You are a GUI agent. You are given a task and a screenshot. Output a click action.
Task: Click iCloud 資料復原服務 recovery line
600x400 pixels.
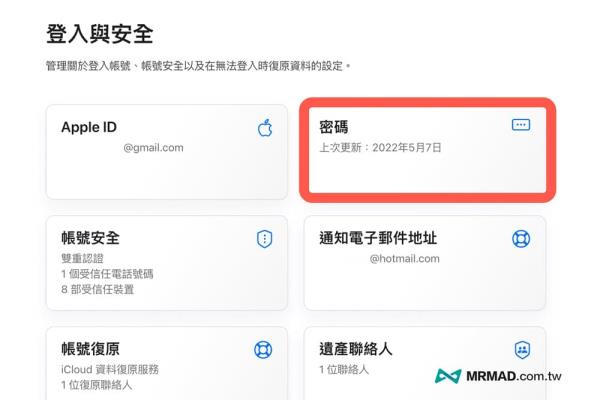110,369
